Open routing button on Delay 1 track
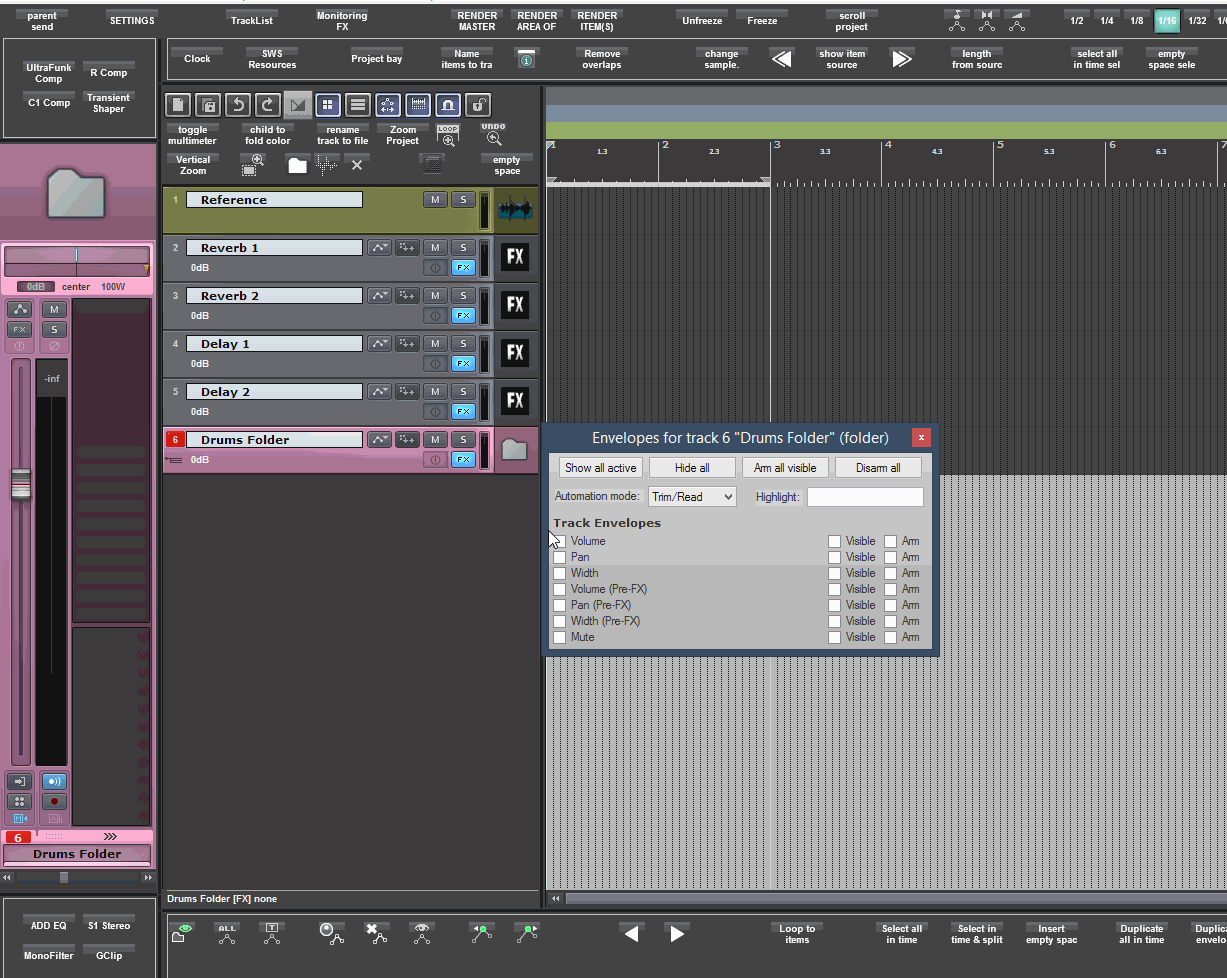1227x978 pixels. click(x=406, y=344)
